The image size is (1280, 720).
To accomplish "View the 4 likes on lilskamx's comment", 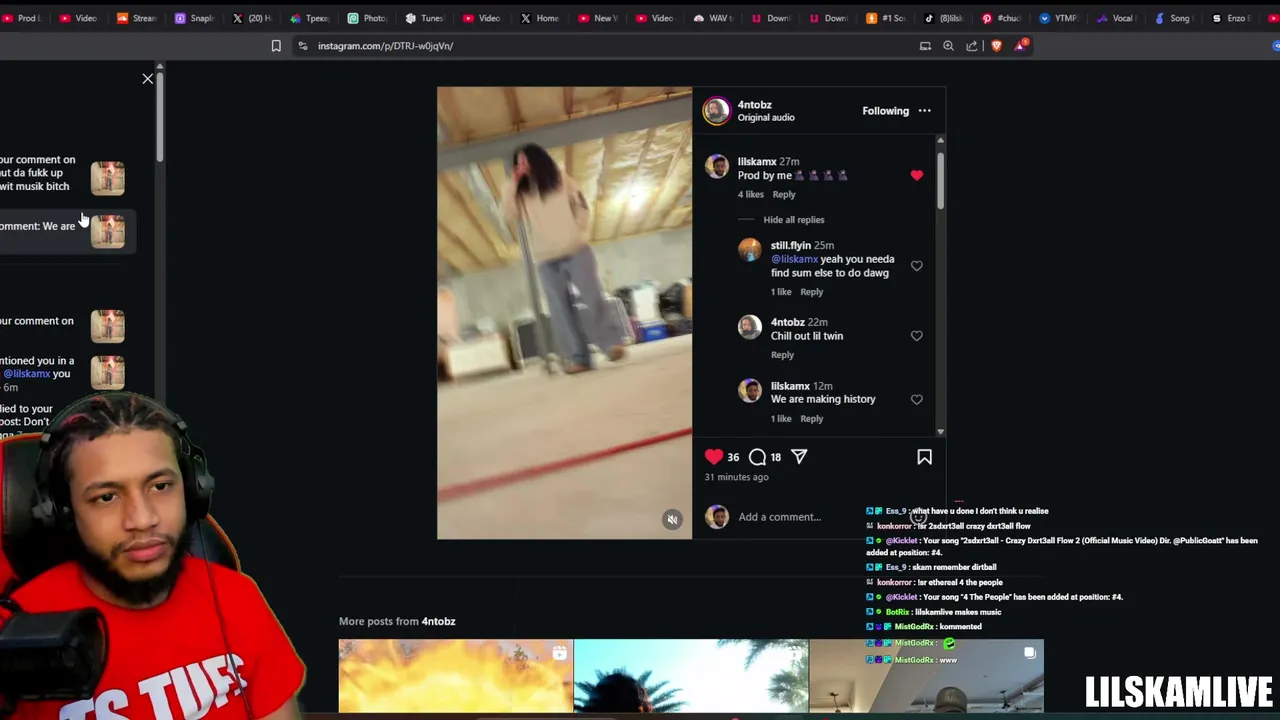I will click(x=750, y=195).
